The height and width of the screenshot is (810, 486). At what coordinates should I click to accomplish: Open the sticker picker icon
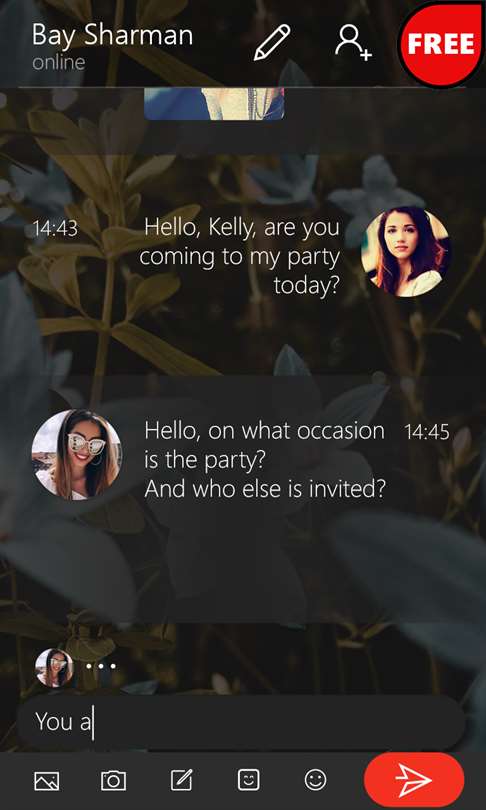248,780
